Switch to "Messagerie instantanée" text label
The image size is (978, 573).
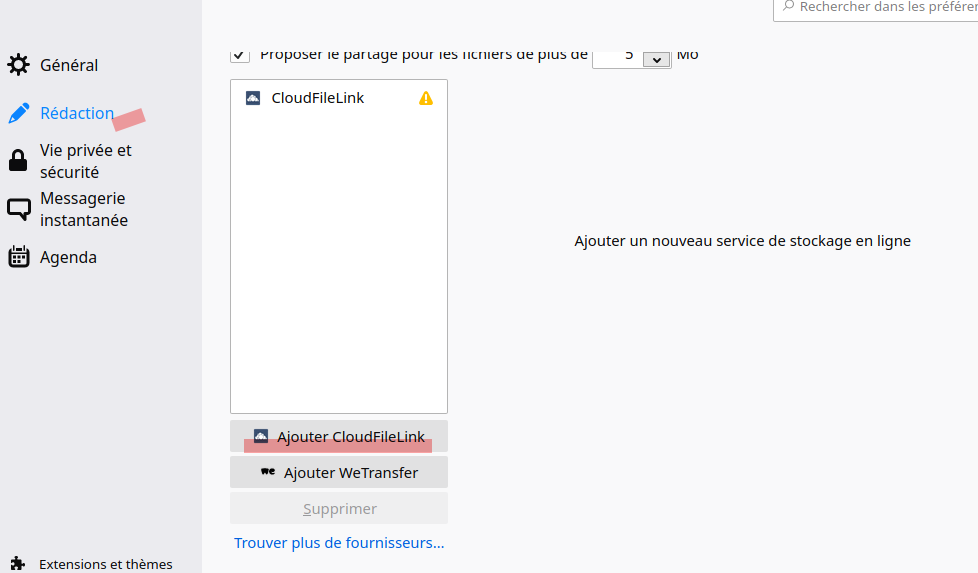pos(84,209)
